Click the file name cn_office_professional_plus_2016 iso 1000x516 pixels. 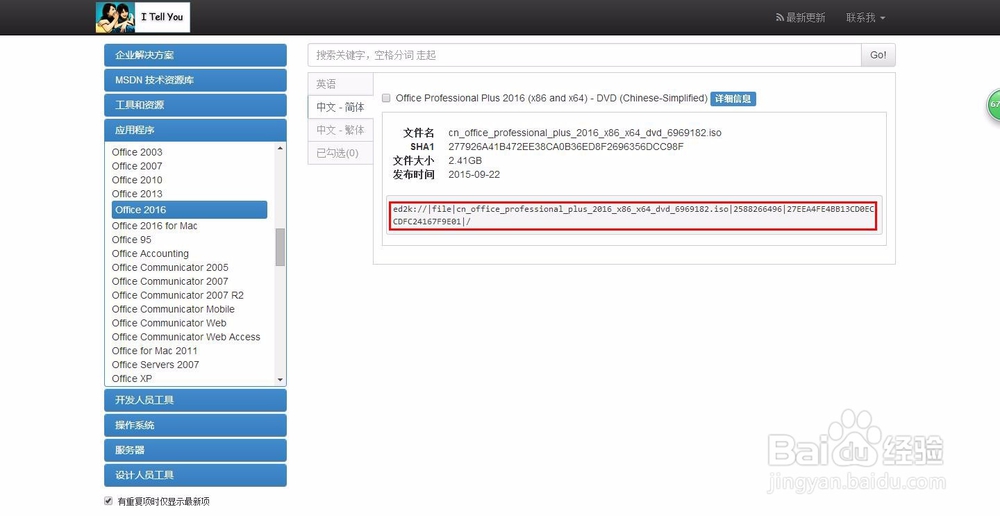coord(585,133)
